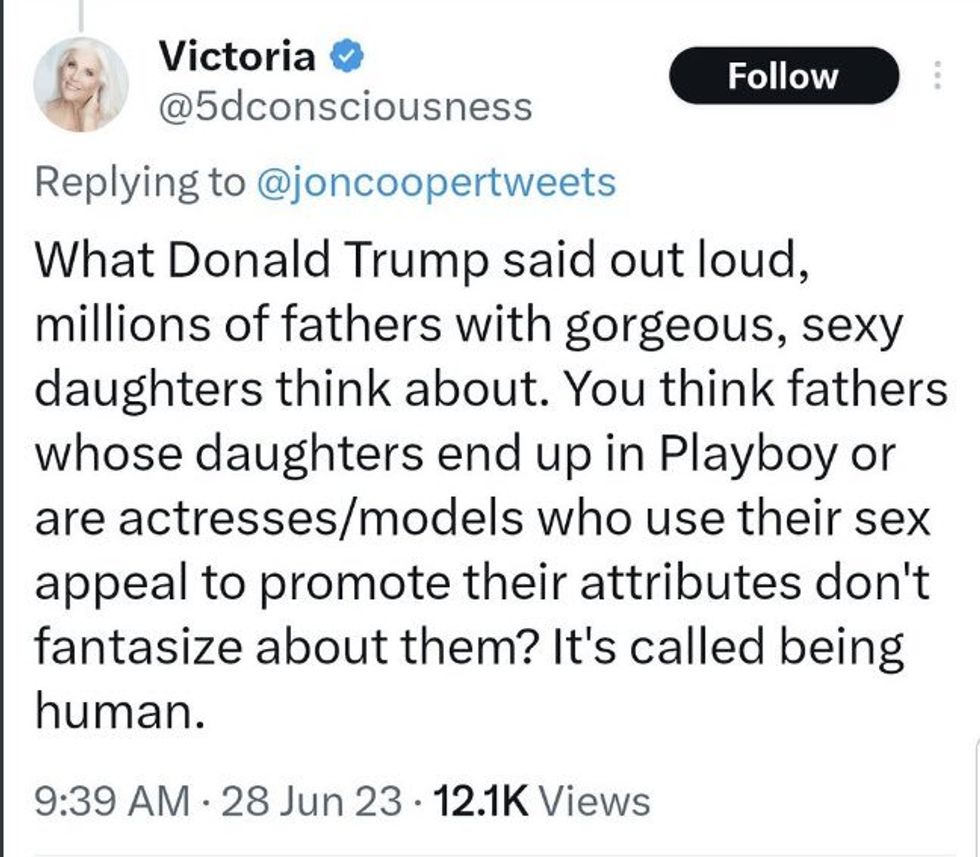Click the display name Victoria
The height and width of the screenshot is (857, 980).
pos(237,58)
